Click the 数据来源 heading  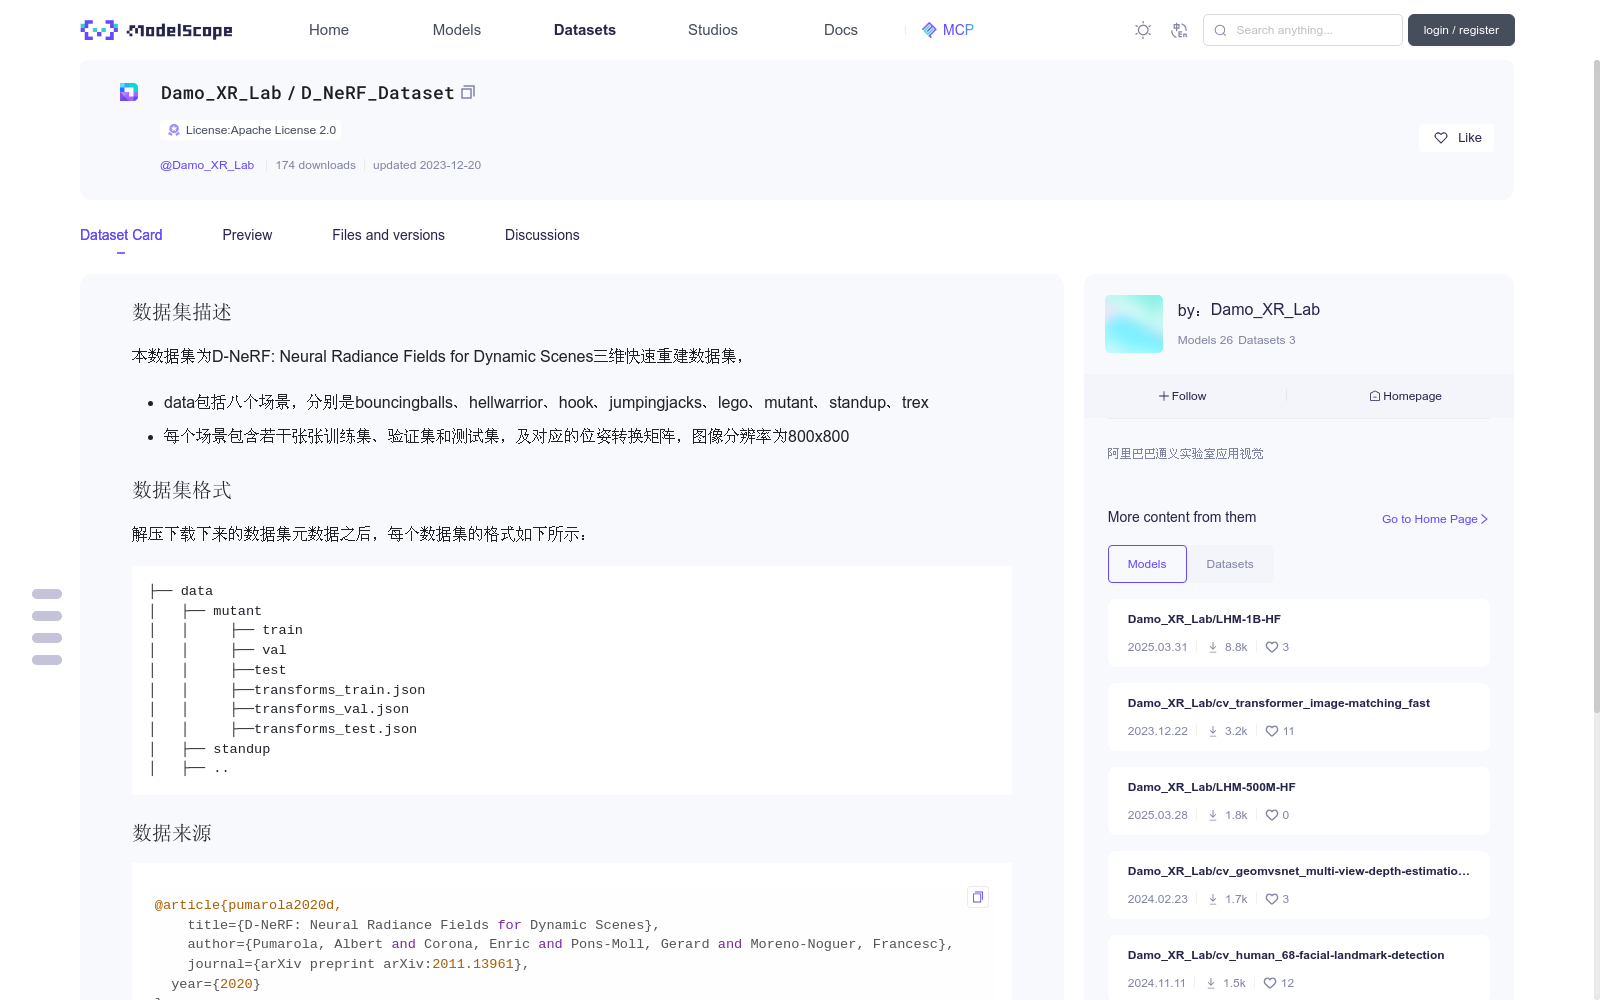coord(172,833)
